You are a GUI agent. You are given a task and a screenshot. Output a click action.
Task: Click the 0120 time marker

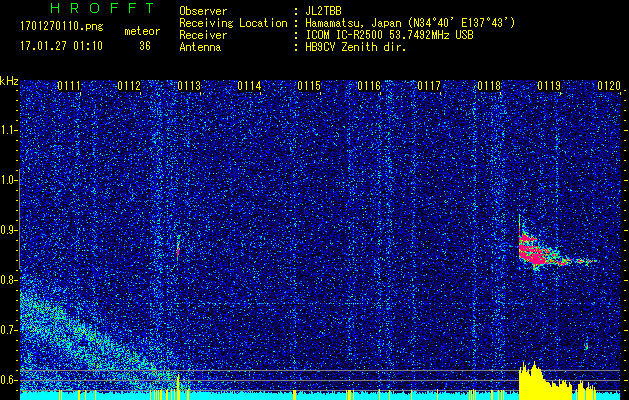[608, 86]
